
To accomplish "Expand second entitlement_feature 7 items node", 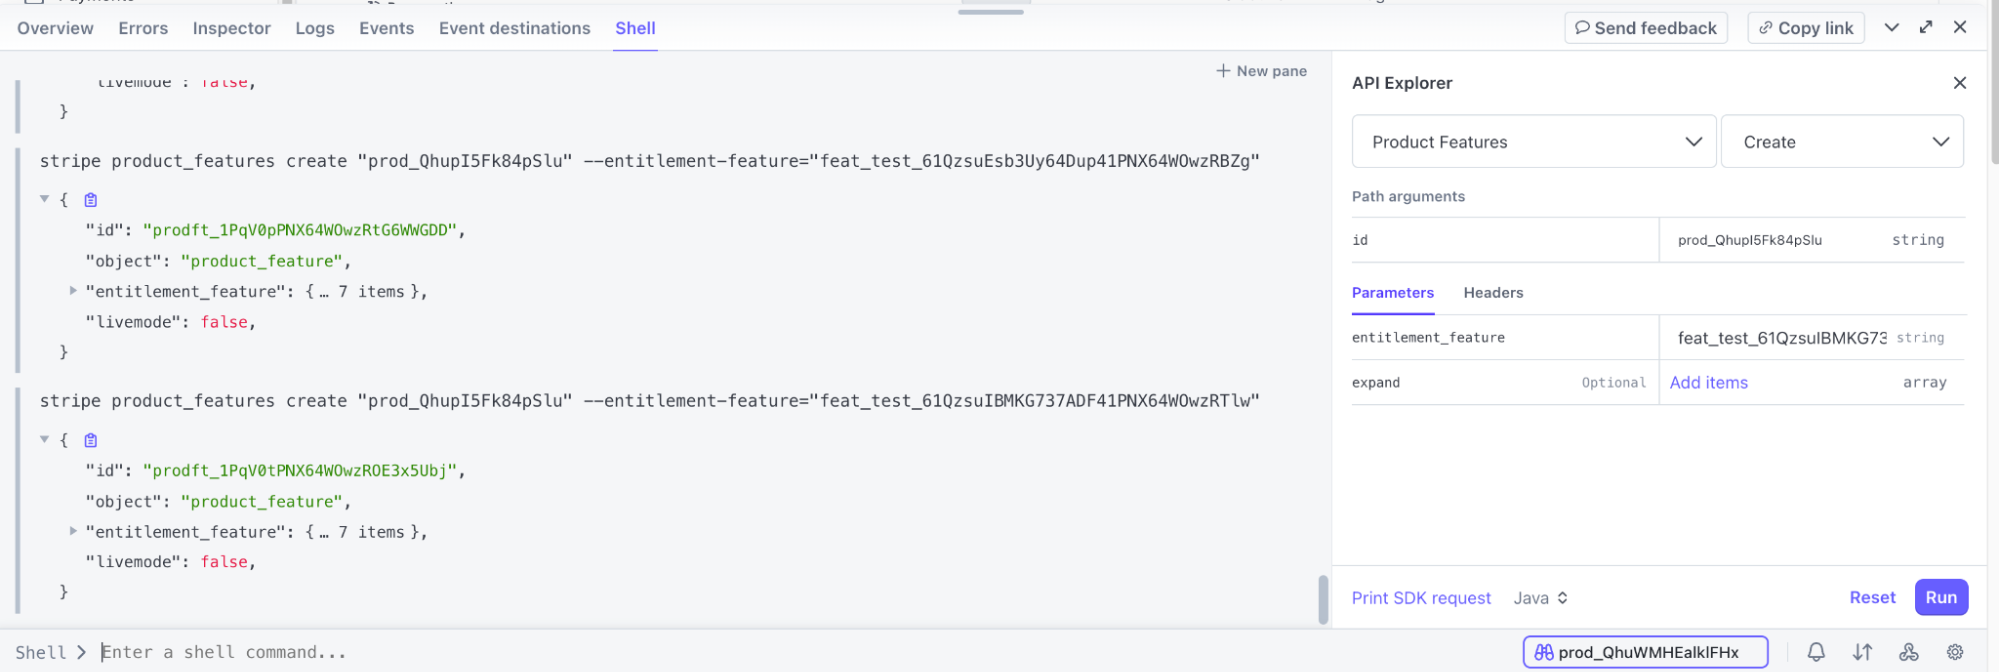I will coord(73,531).
